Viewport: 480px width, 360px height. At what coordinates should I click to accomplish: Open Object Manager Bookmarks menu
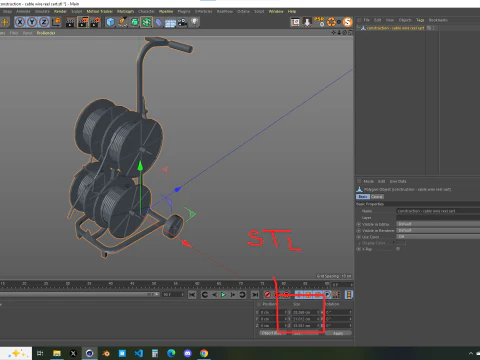click(438, 20)
